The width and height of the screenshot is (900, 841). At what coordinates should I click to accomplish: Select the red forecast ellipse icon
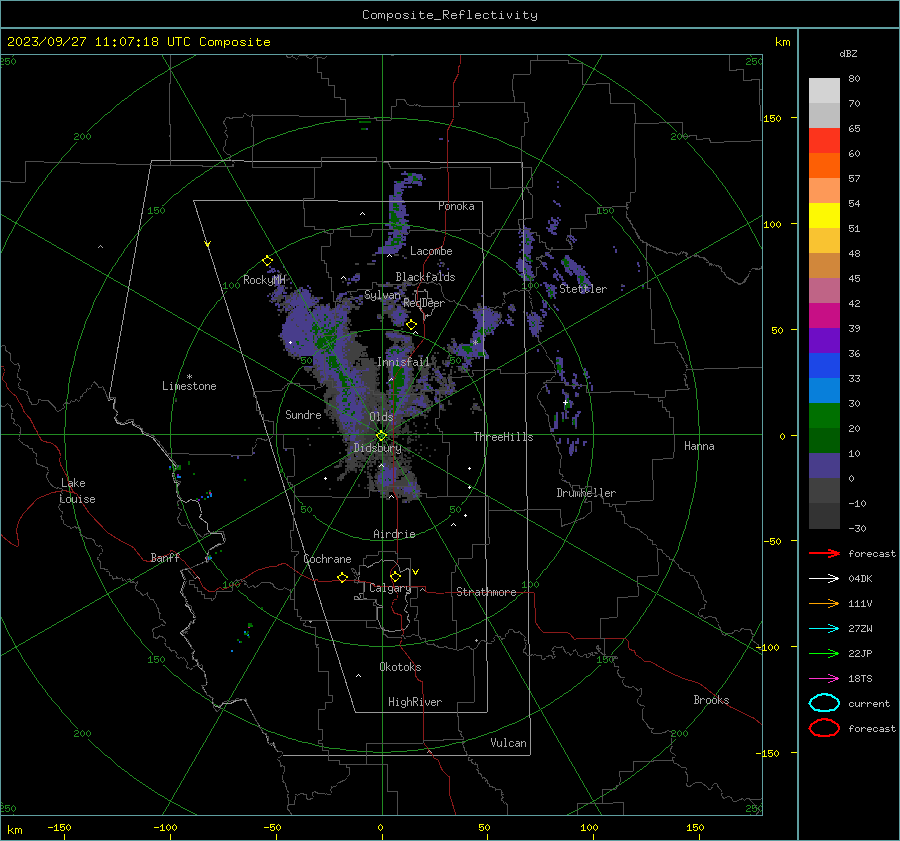[824, 728]
